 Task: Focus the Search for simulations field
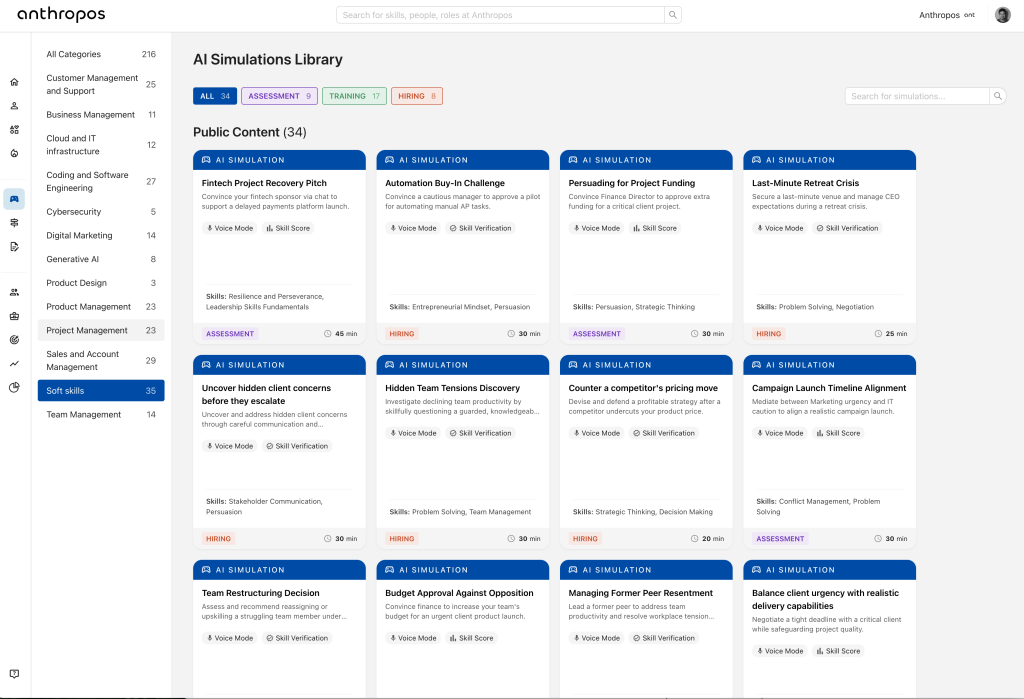click(x=917, y=96)
